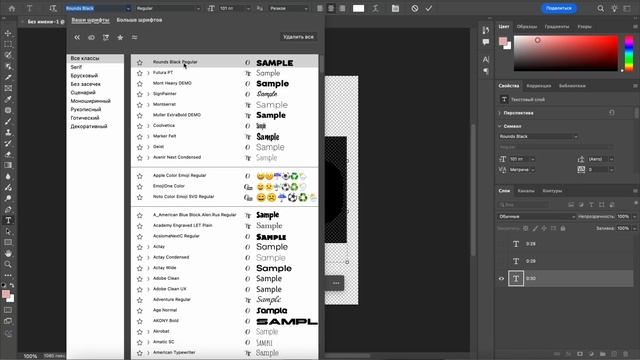Expand the Avenir Next Condensed family
Screen dimensions: 640x360
148,158
